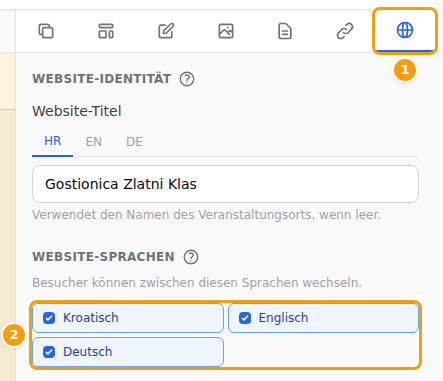This screenshot has width=443, height=381.
Task: Switch website title to HR tab
Action: click(x=53, y=141)
